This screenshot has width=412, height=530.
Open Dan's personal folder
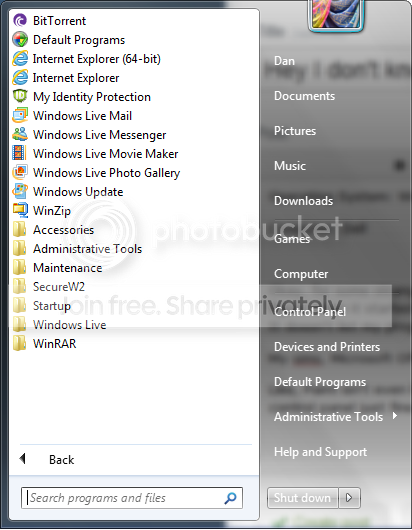pos(284,61)
